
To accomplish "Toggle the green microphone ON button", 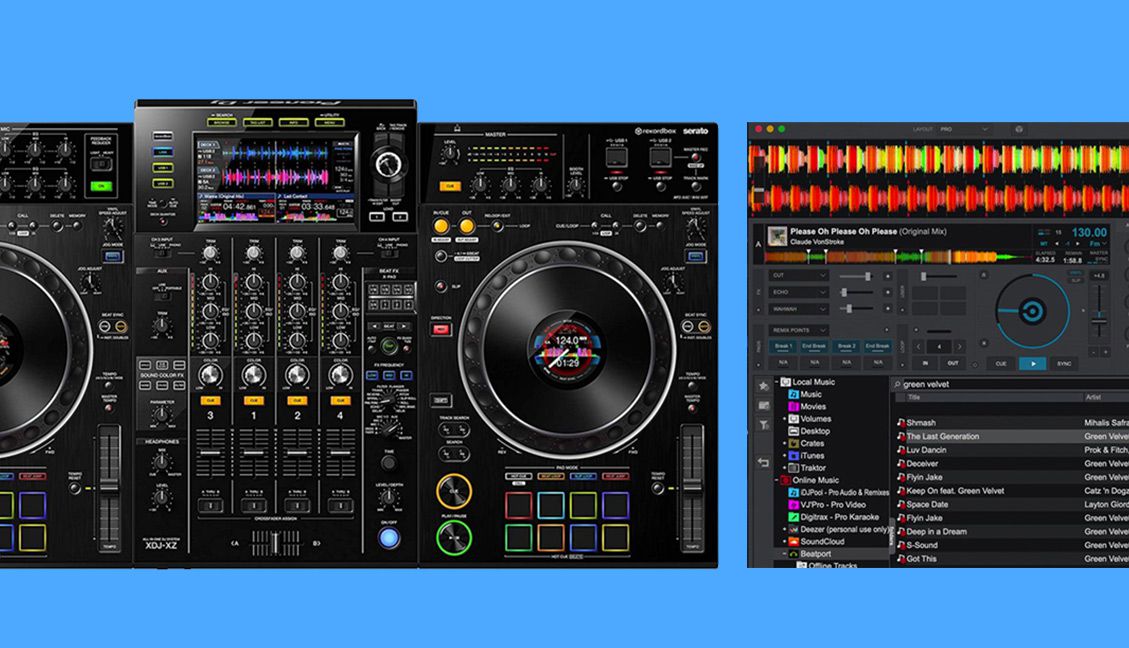I will click(x=101, y=186).
